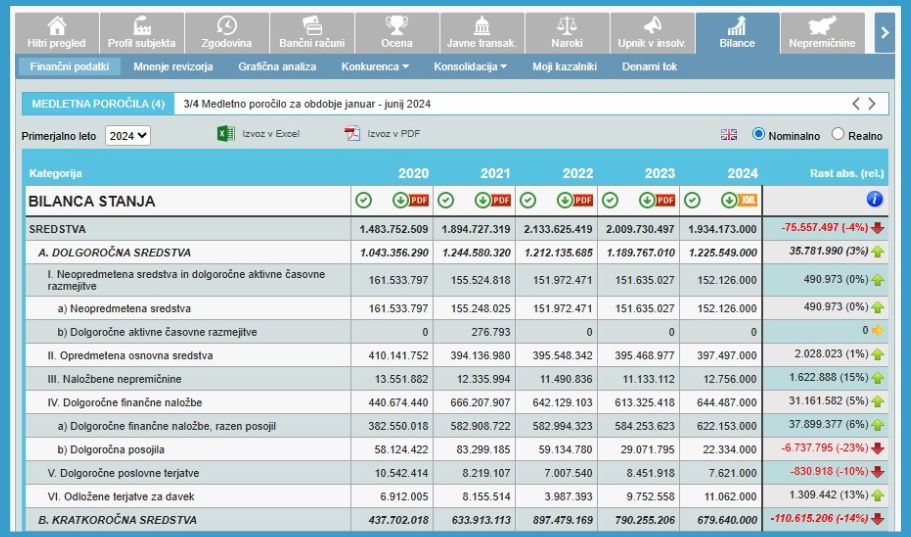This screenshot has height=537, width=911.
Task: Open the Javne transak. tab
Action: 482,33
